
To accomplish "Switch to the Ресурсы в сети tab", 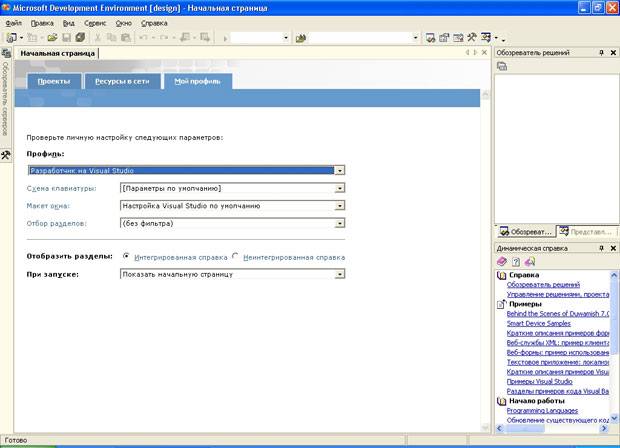I will 122,81.
